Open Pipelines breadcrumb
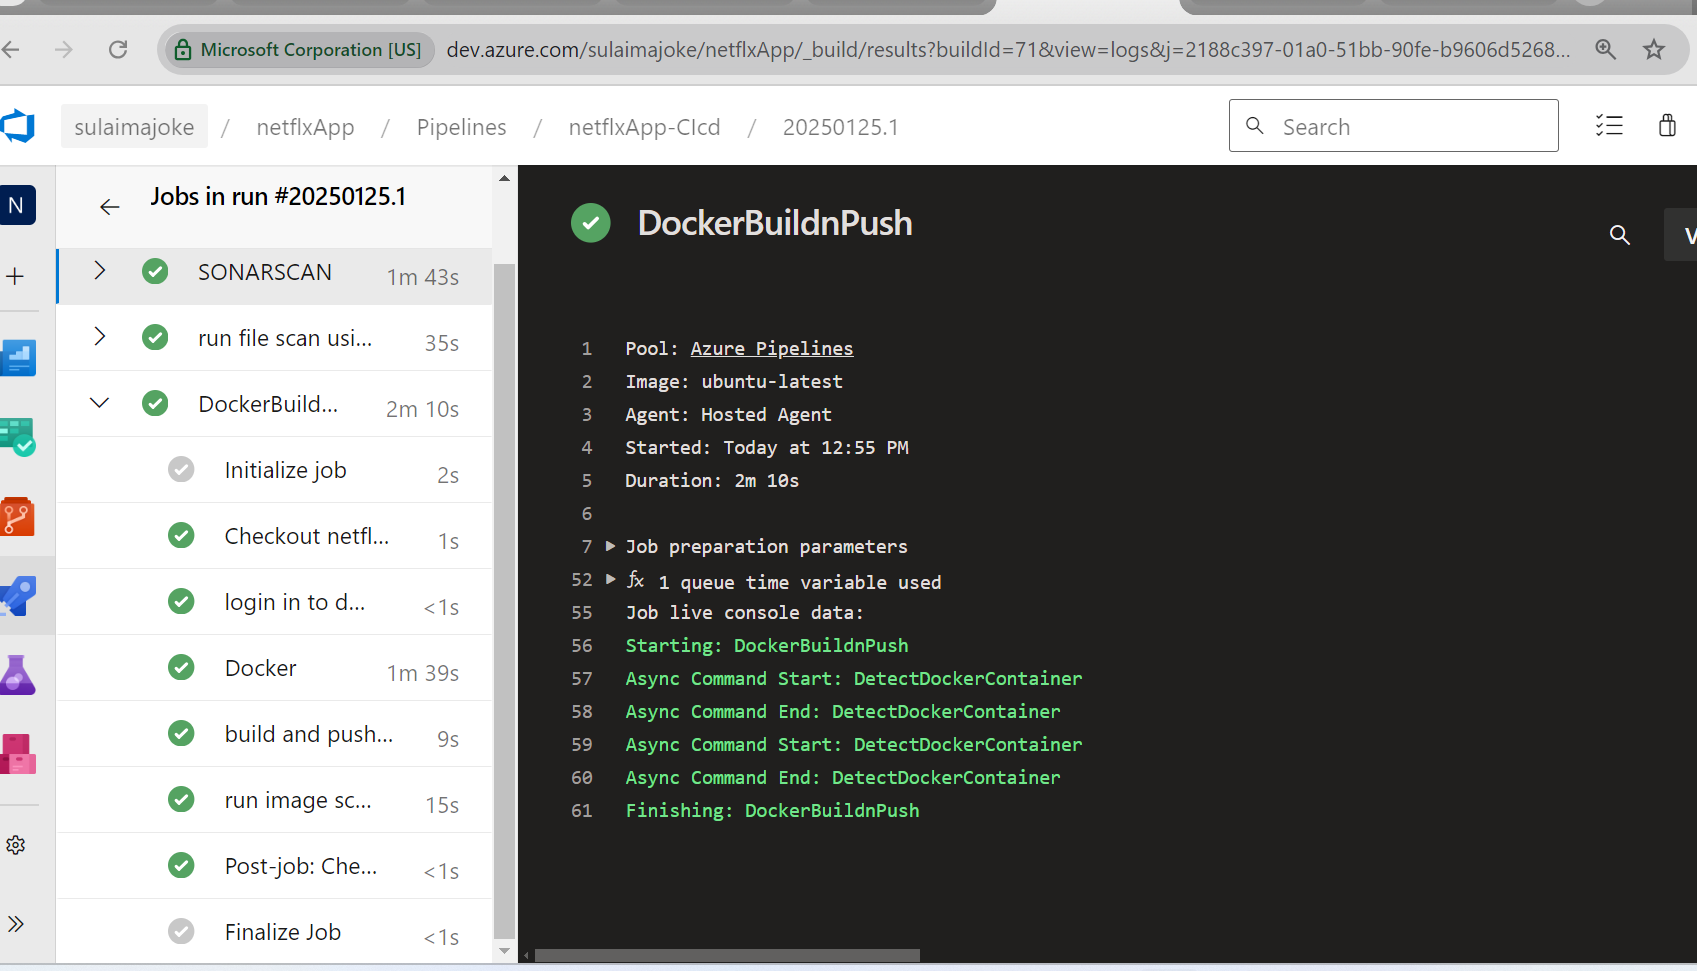Screen dimensions: 1697x971 [461, 127]
